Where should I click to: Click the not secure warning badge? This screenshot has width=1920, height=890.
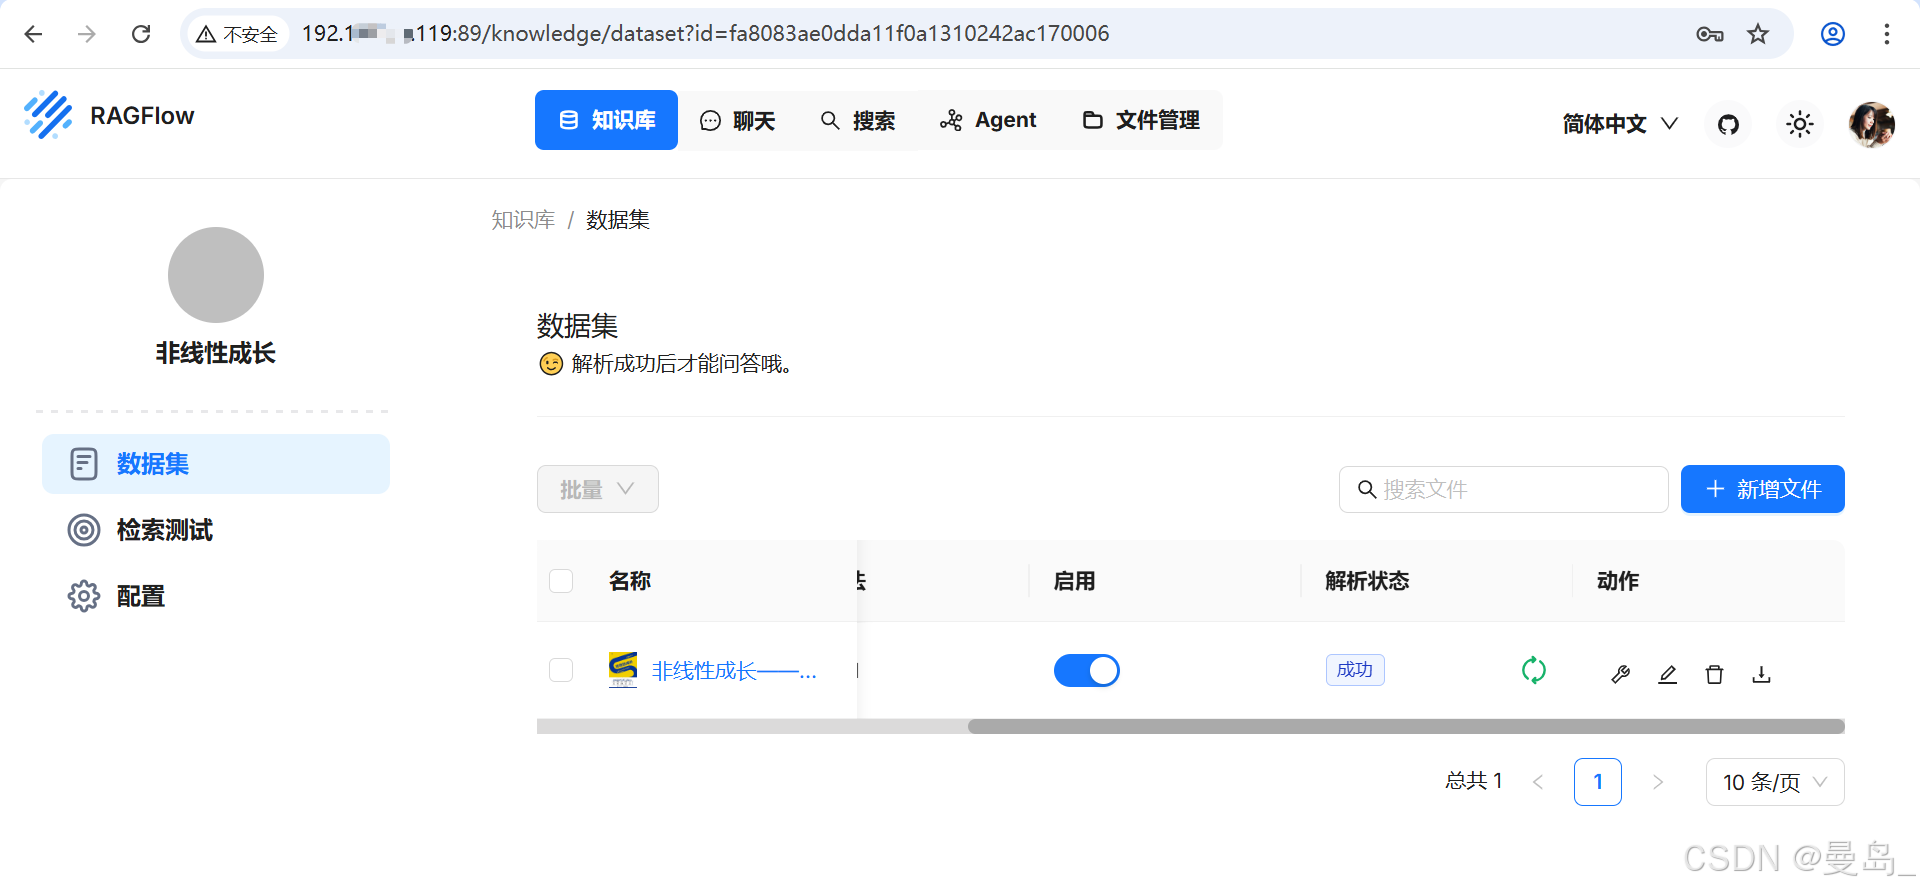point(237,34)
